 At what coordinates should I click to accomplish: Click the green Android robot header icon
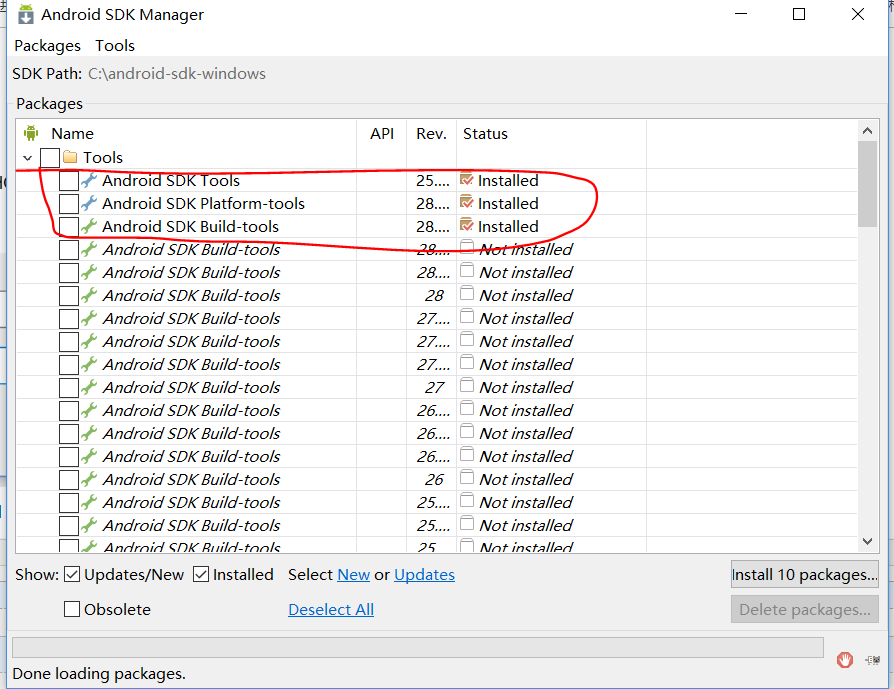(x=31, y=133)
